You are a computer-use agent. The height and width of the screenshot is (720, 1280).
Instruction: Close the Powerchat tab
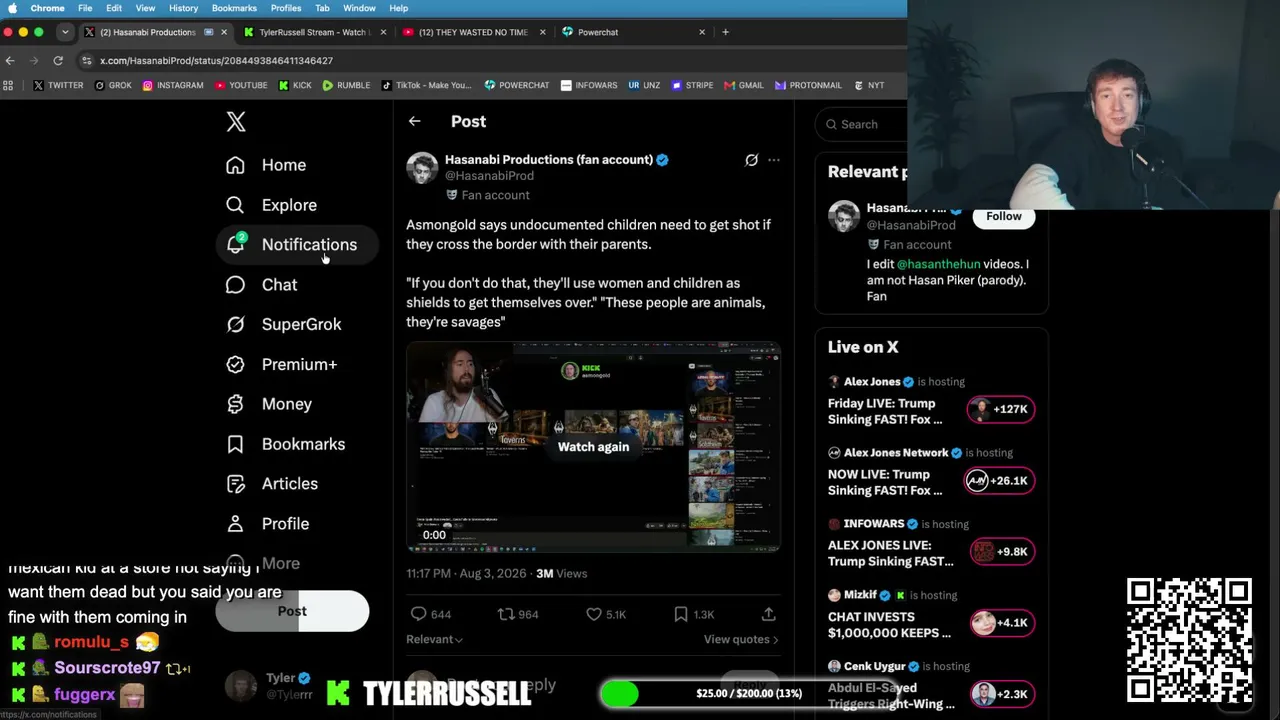click(701, 32)
